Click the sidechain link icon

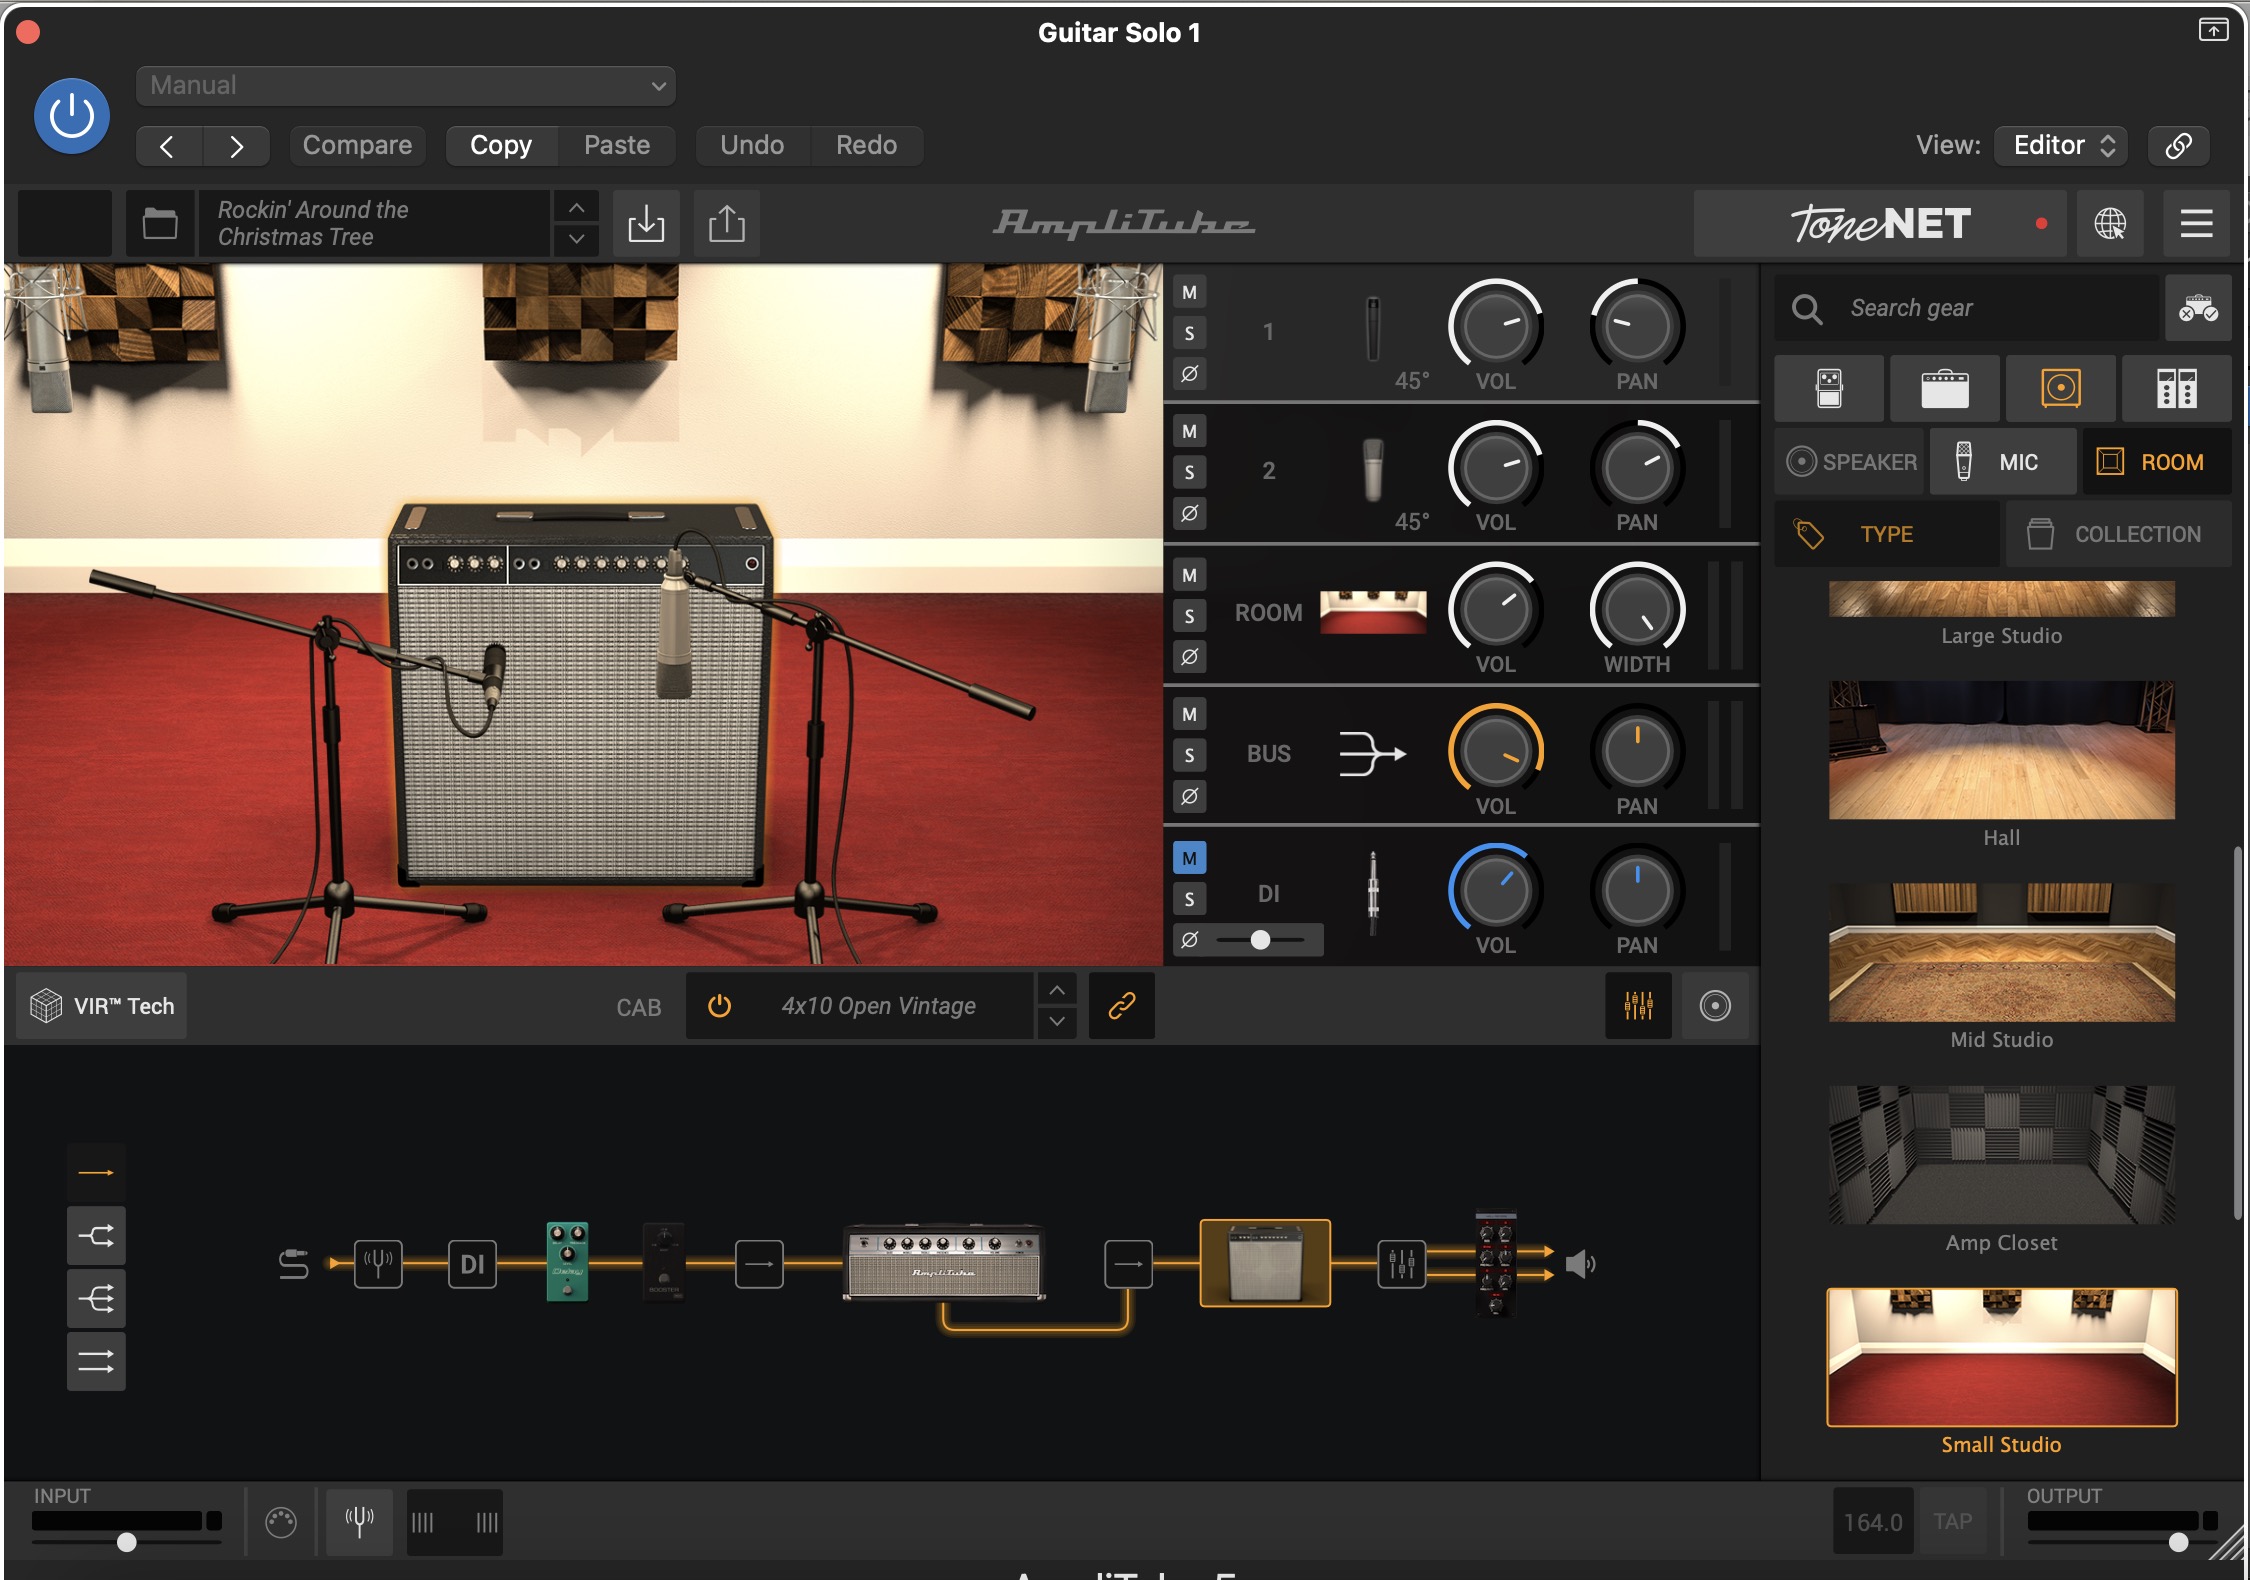point(2178,146)
